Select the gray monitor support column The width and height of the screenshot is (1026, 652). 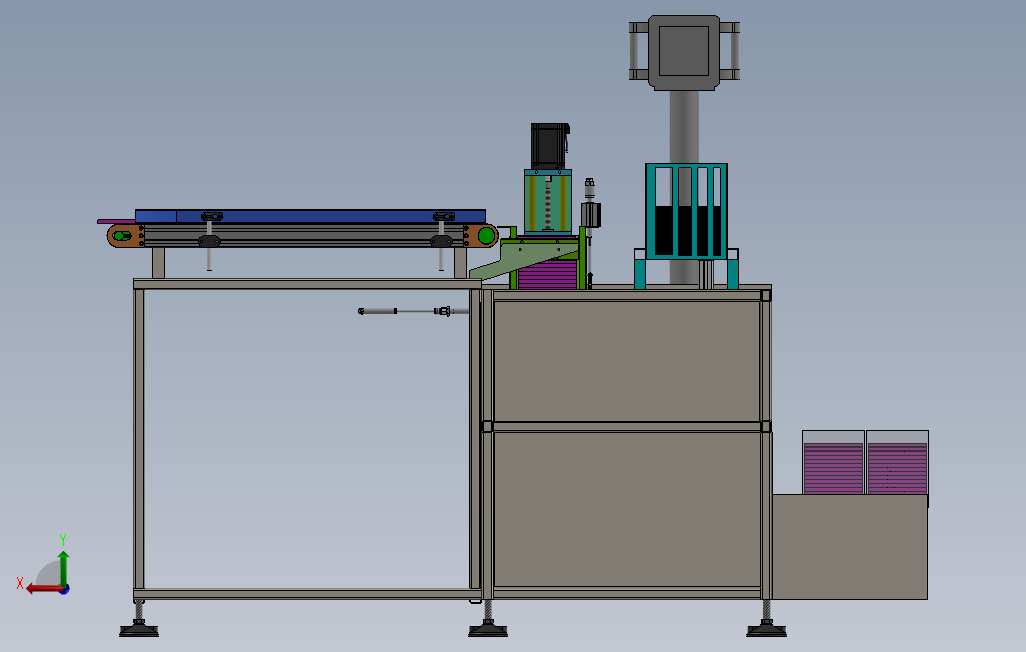point(684,127)
